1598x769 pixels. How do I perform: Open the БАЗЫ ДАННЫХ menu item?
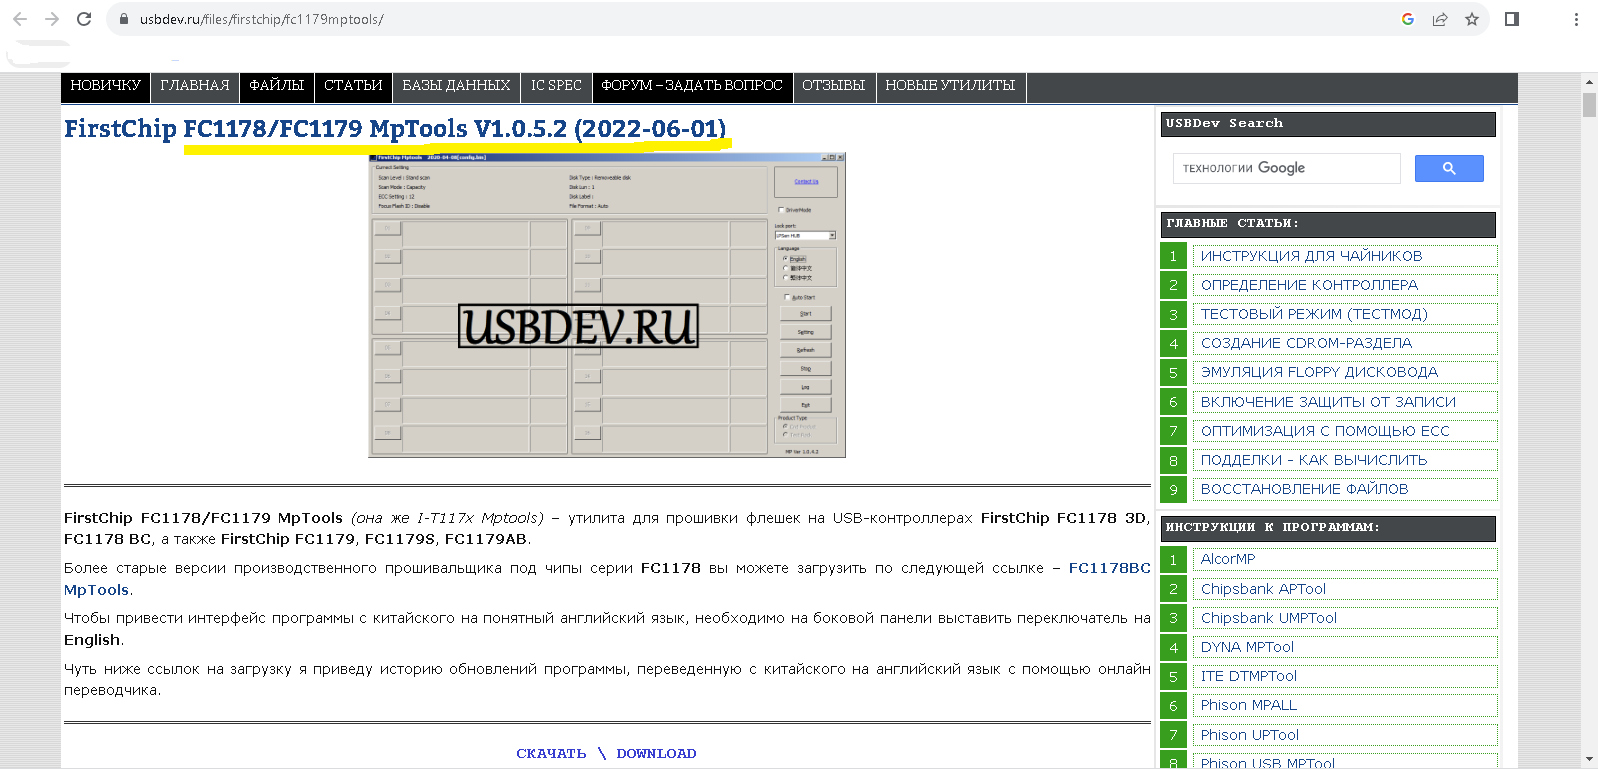point(456,86)
